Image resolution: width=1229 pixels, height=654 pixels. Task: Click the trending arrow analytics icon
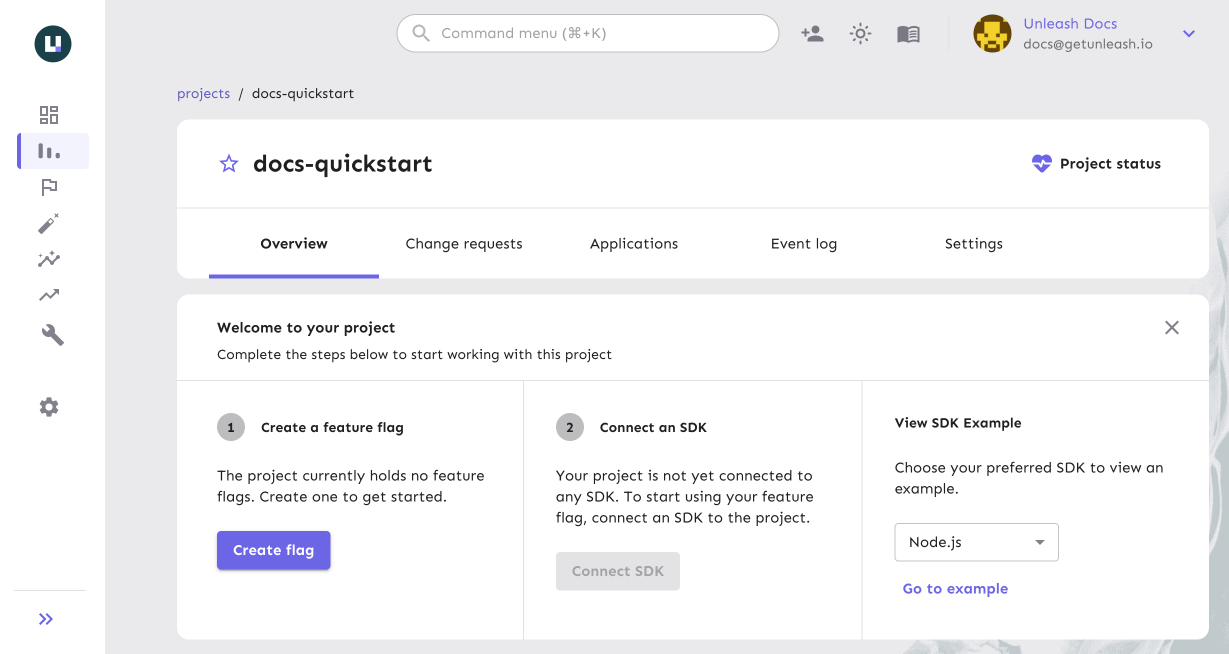48,294
